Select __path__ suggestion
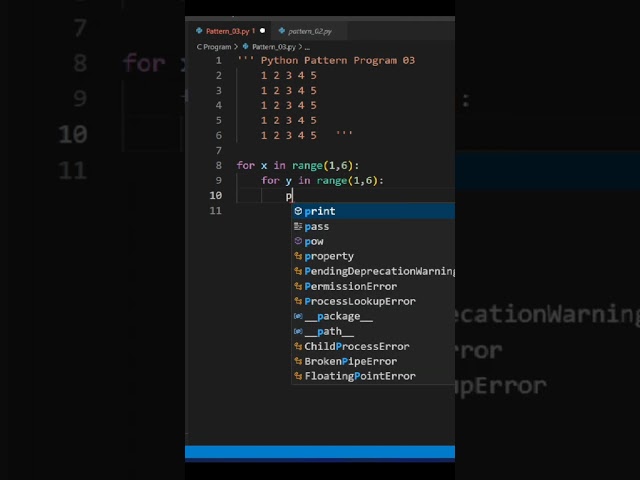 373,331
